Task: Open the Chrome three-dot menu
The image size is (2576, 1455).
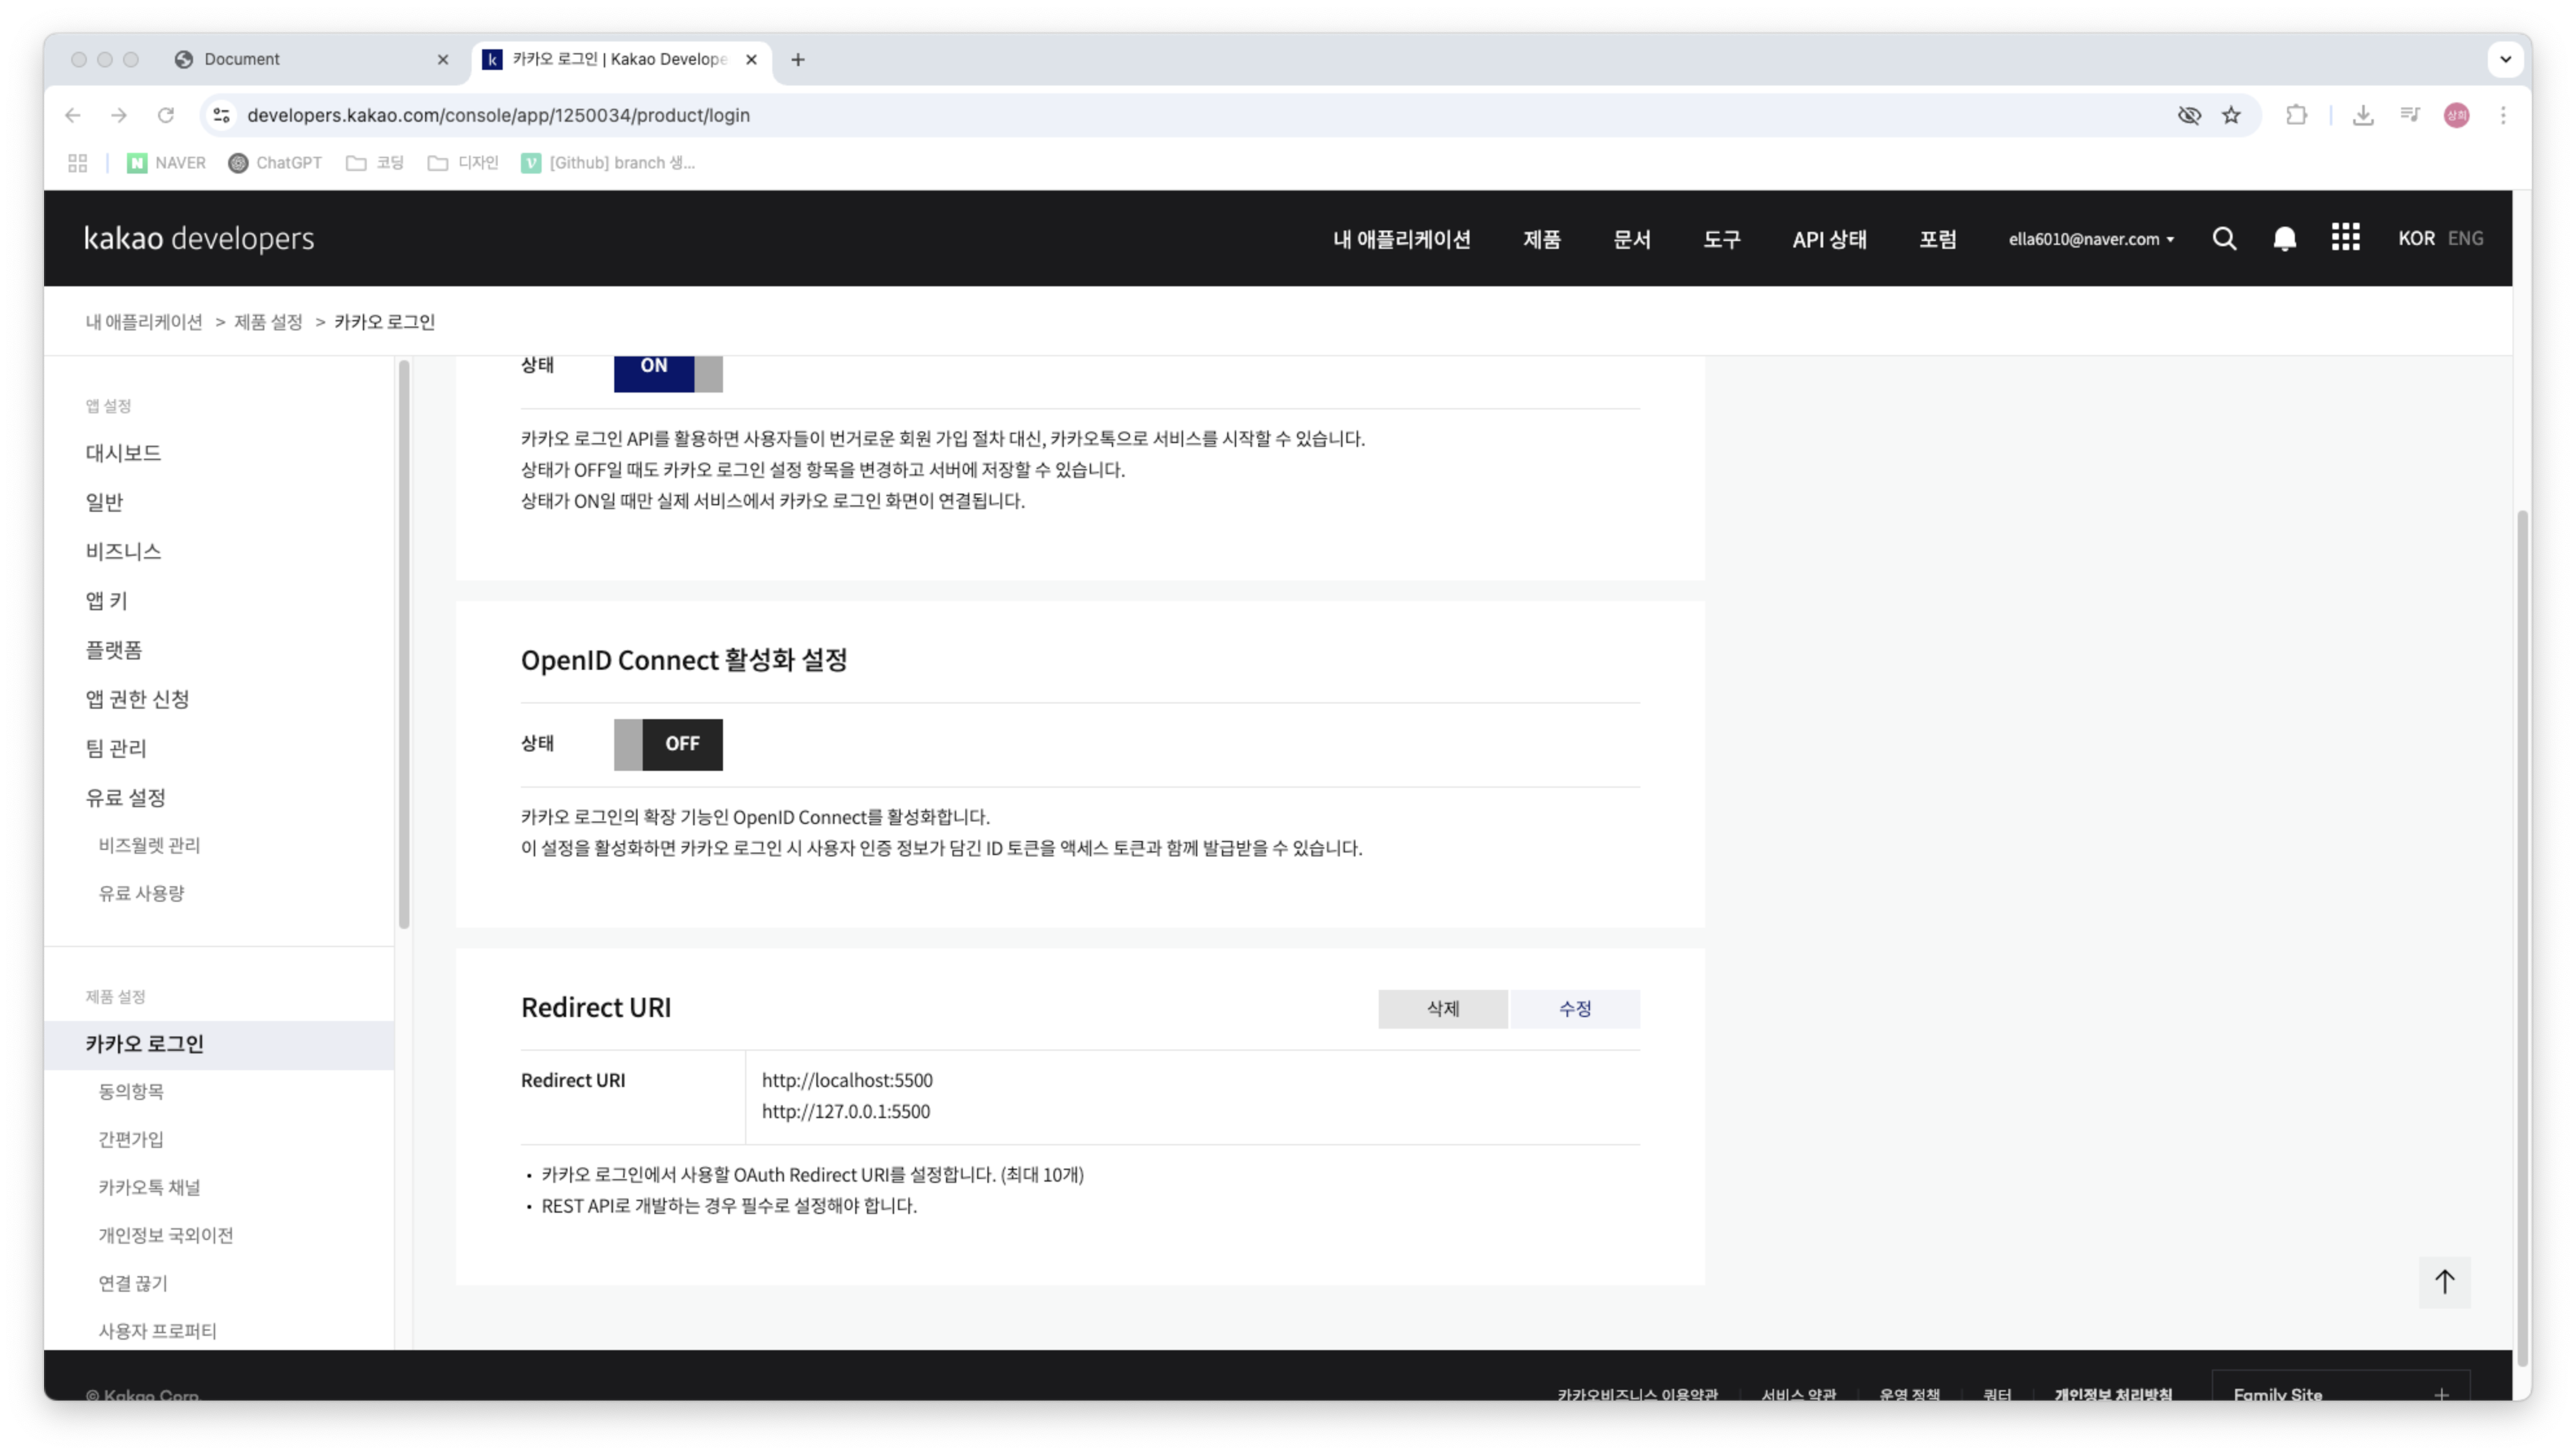Action: [2503, 115]
